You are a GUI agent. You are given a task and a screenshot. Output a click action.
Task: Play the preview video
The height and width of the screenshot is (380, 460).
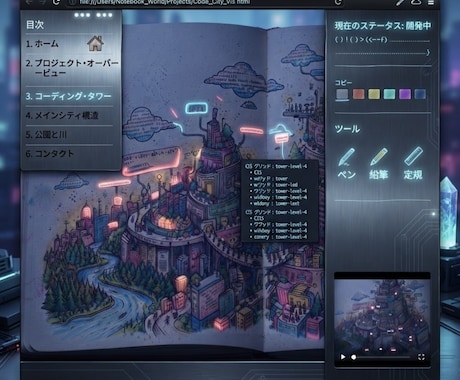pyautogui.click(x=343, y=357)
